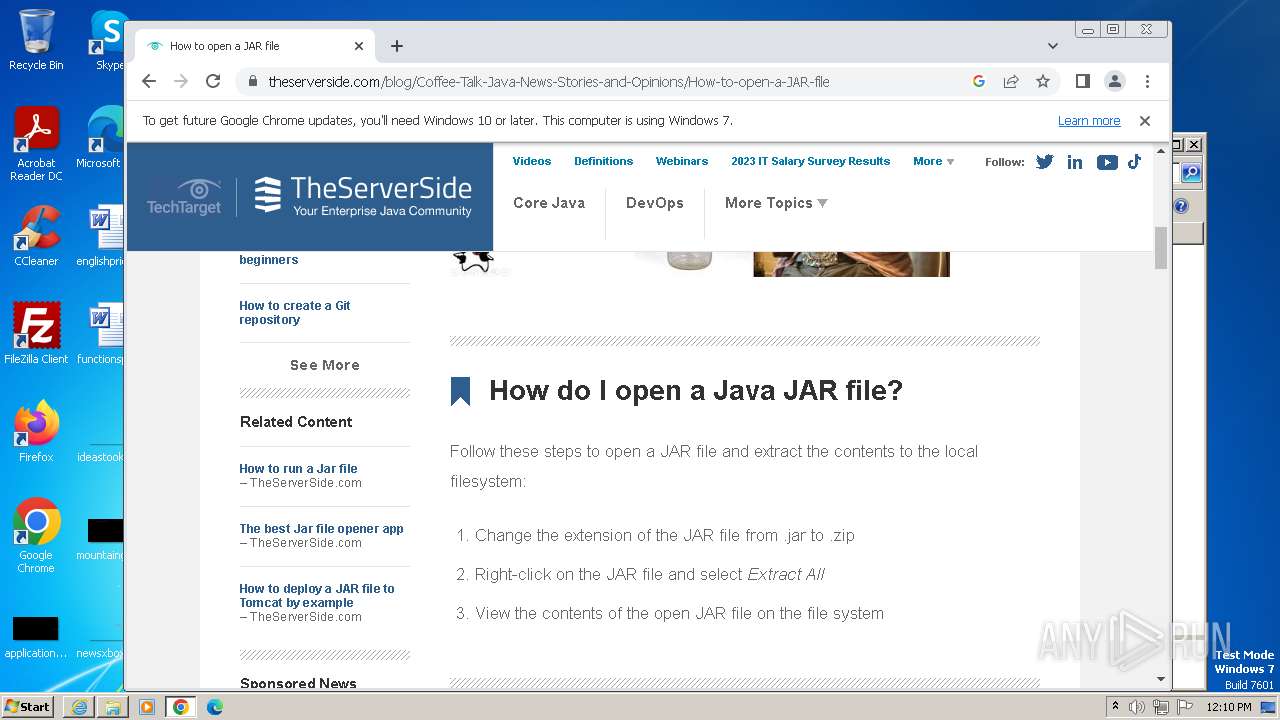Image resolution: width=1280 pixels, height=720 pixels.
Task: Click the See More button
Action: pyautogui.click(x=325, y=365)
